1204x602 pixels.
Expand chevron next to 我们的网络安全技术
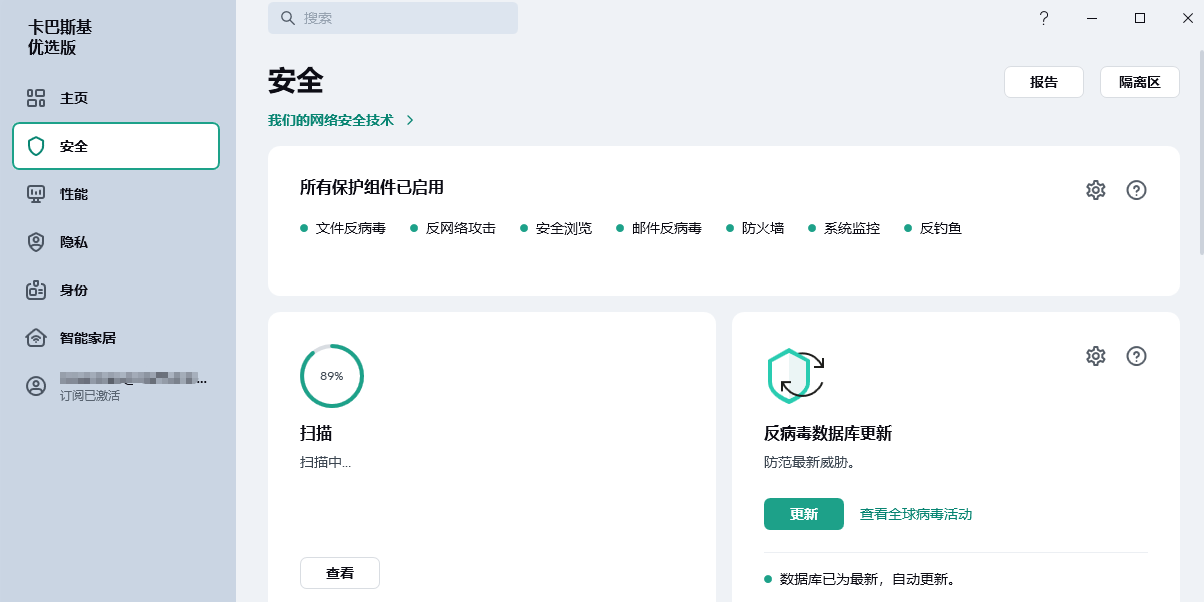point(410,120)
